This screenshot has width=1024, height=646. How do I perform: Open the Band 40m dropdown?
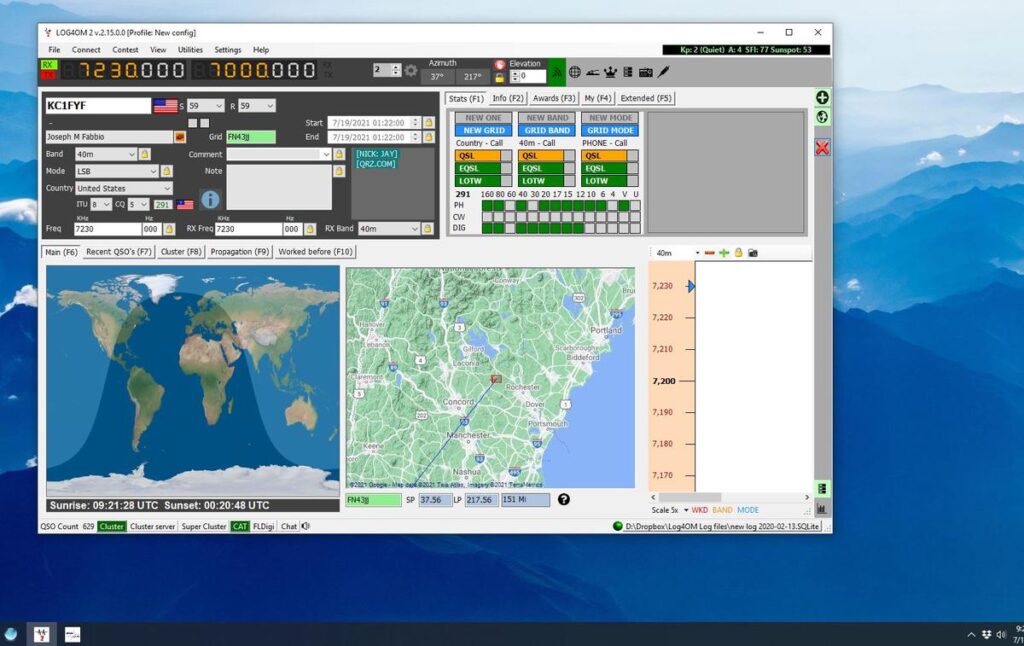(105, 154)
